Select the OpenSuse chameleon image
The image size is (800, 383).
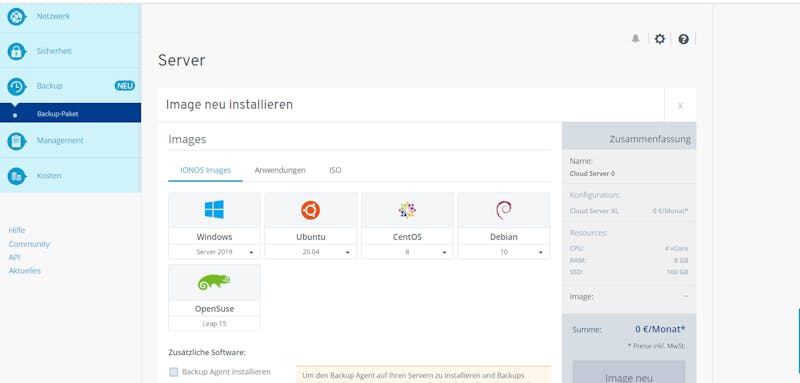tap(214, 290)
